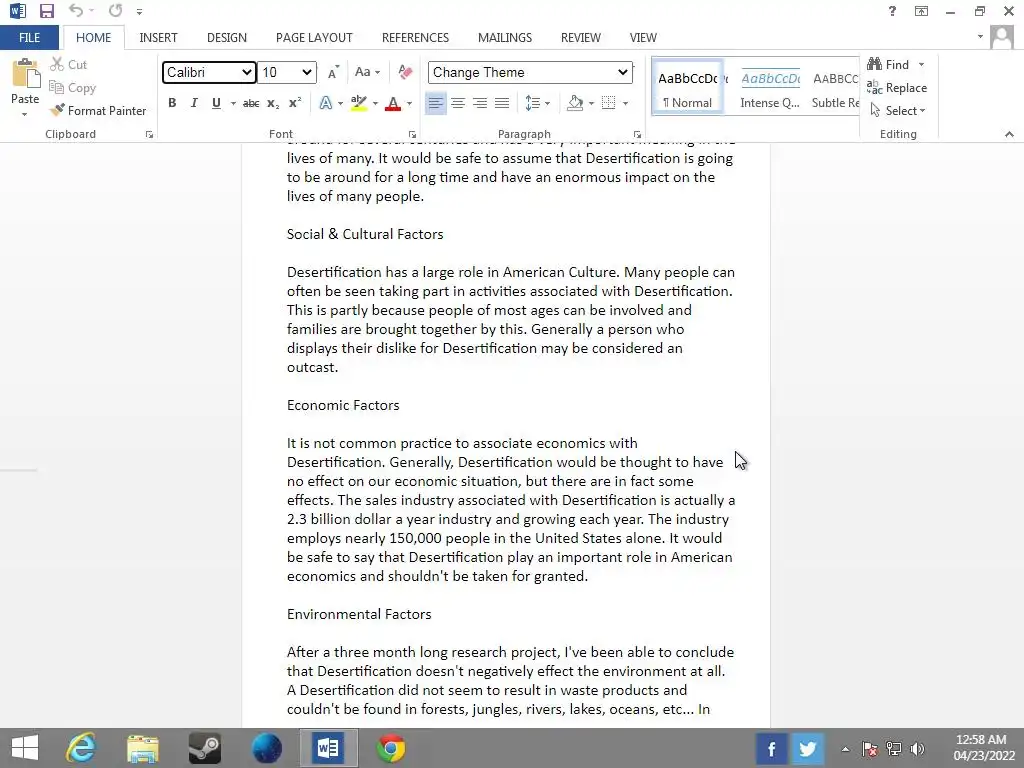The height and width of the screenshot is (768, 1024).
Task: Undo the last action
Action: click(x=76, y=10)
